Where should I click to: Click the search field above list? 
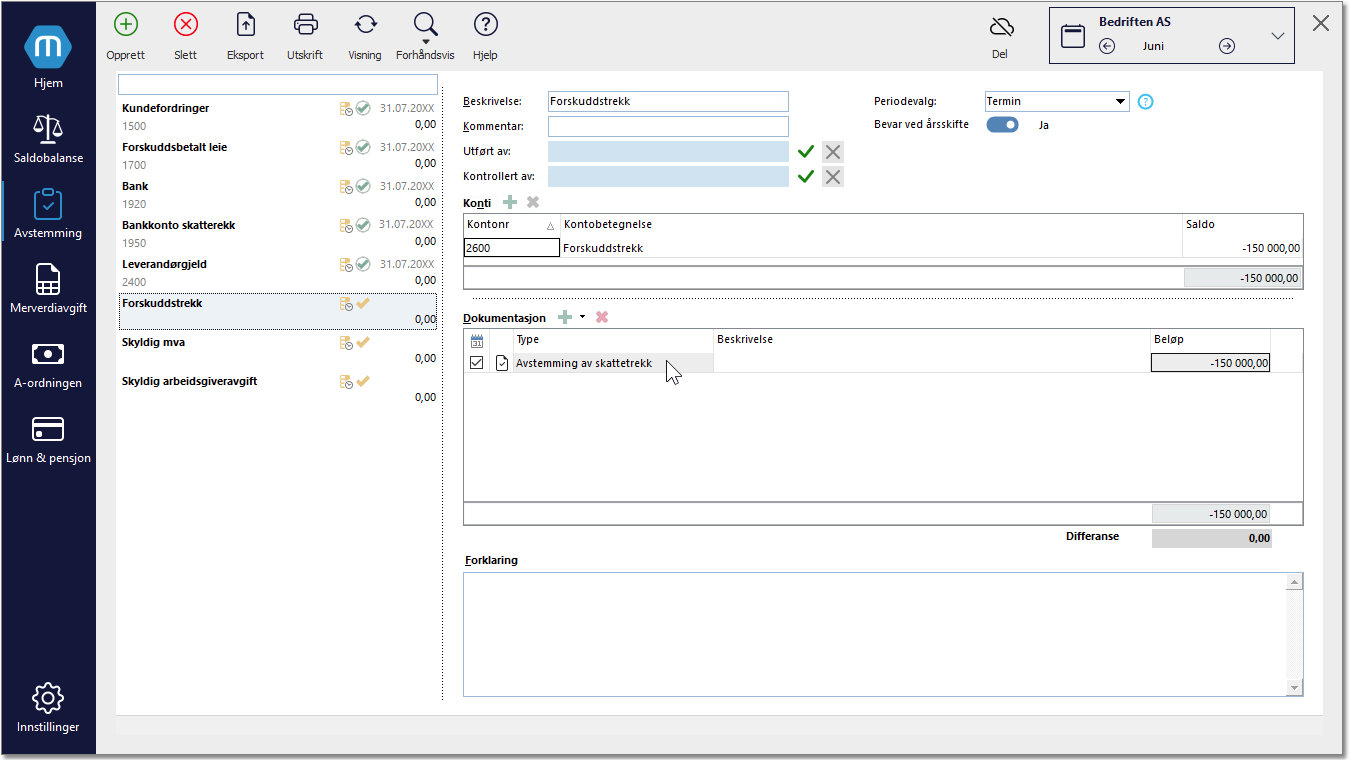278,84
